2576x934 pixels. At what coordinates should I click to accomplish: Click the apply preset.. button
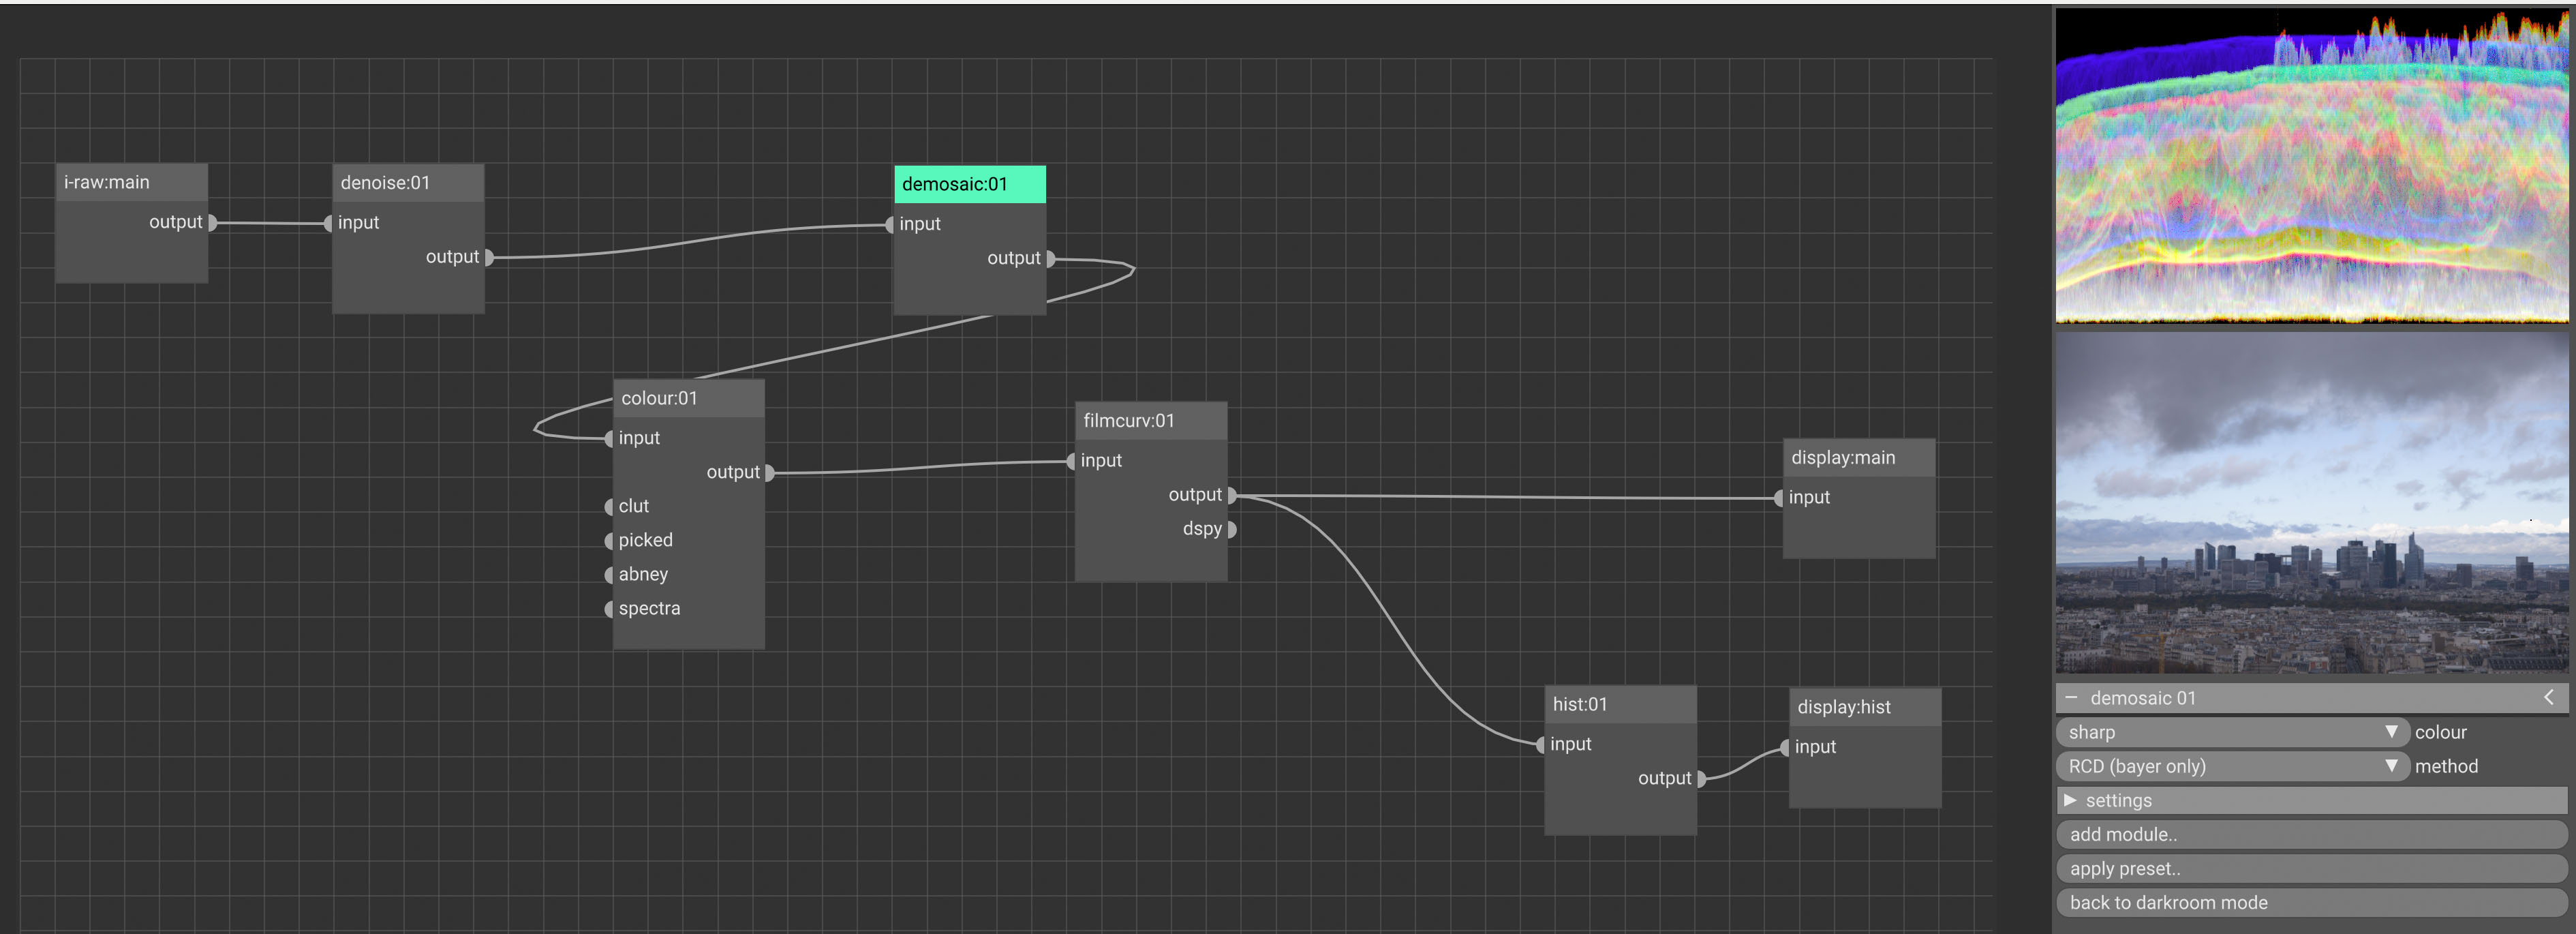(2310, 868)
